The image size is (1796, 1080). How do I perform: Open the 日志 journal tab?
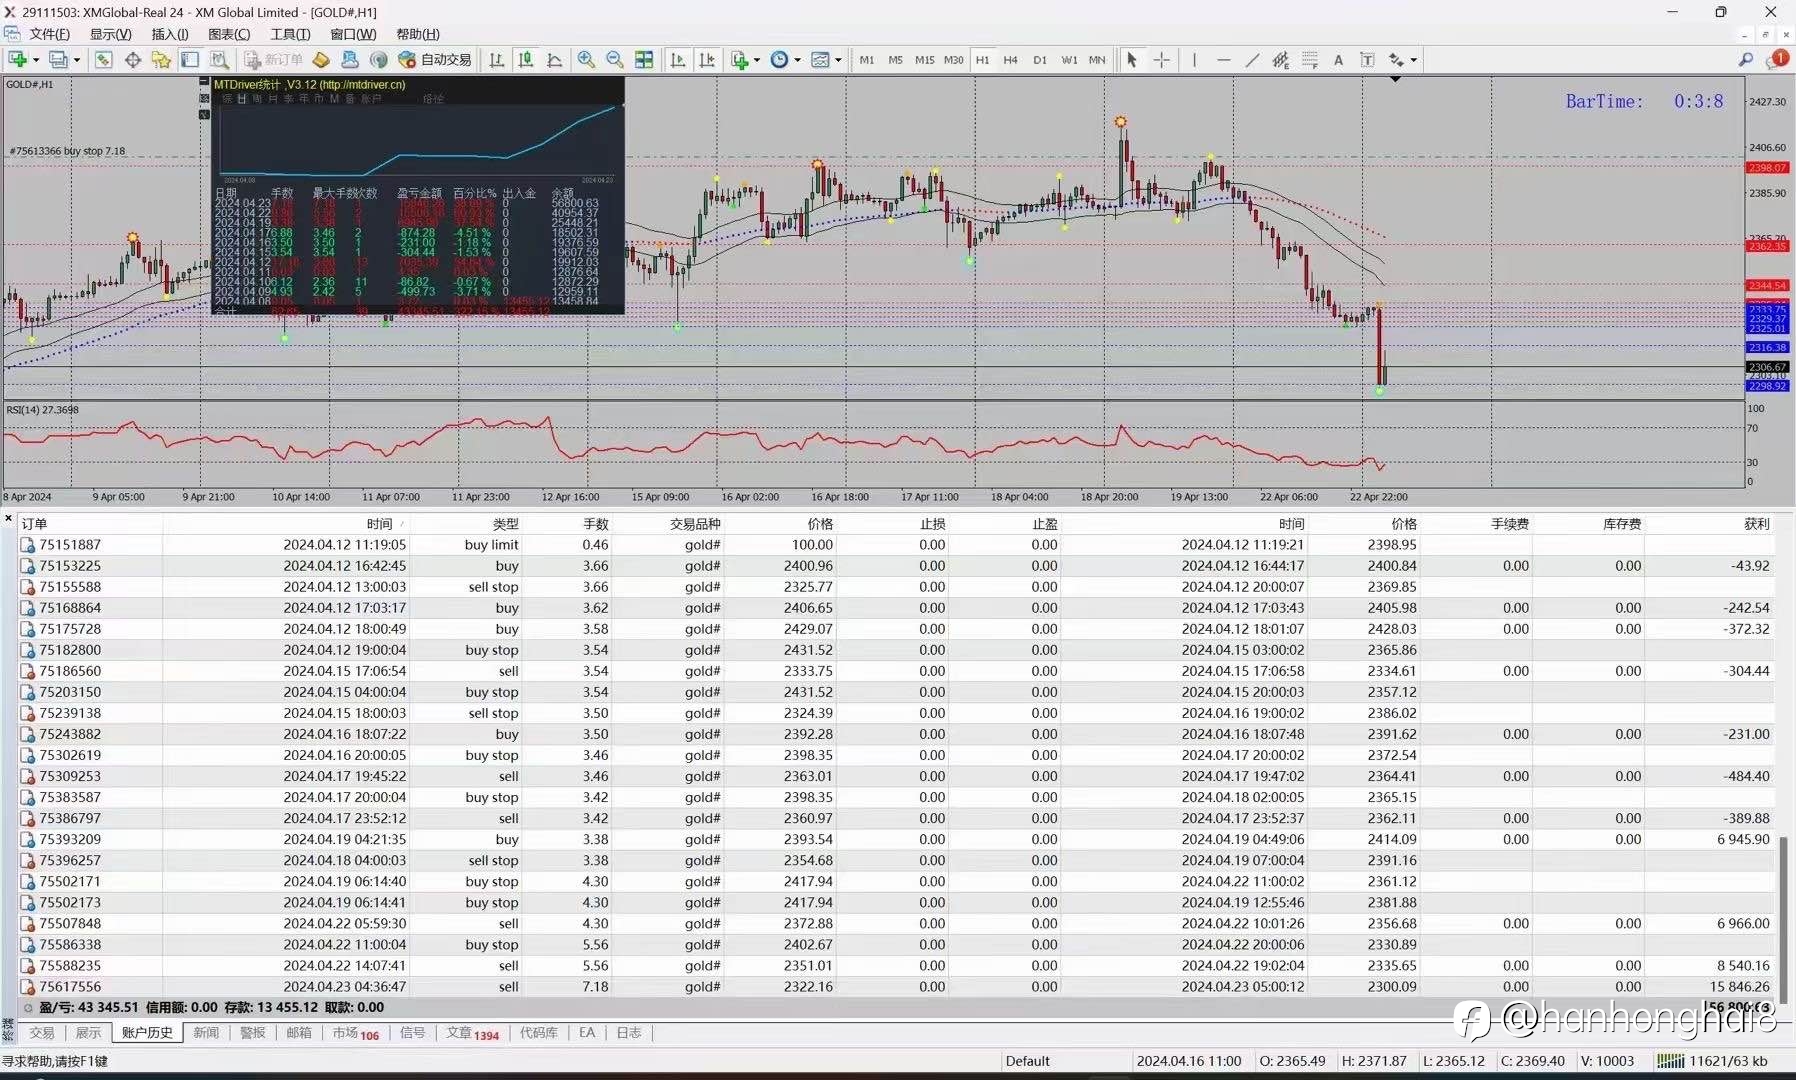click(629, 1033)
